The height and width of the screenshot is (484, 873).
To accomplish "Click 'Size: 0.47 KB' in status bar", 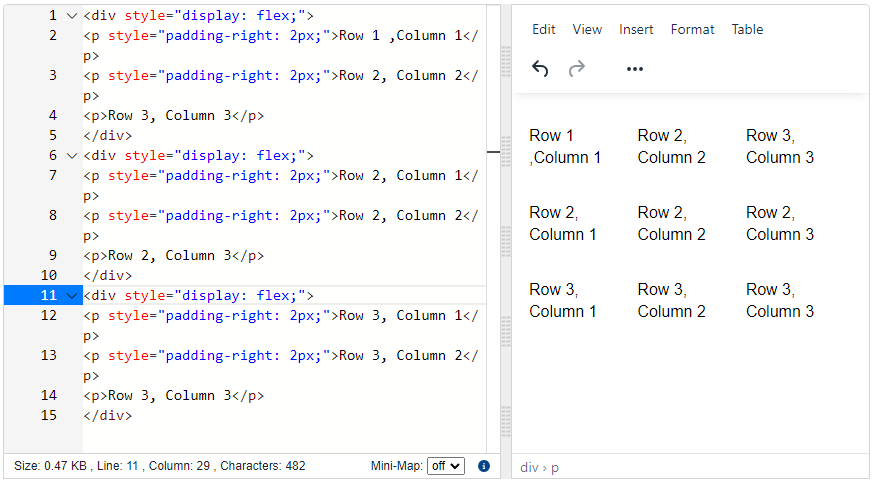I will pos(50,466).
